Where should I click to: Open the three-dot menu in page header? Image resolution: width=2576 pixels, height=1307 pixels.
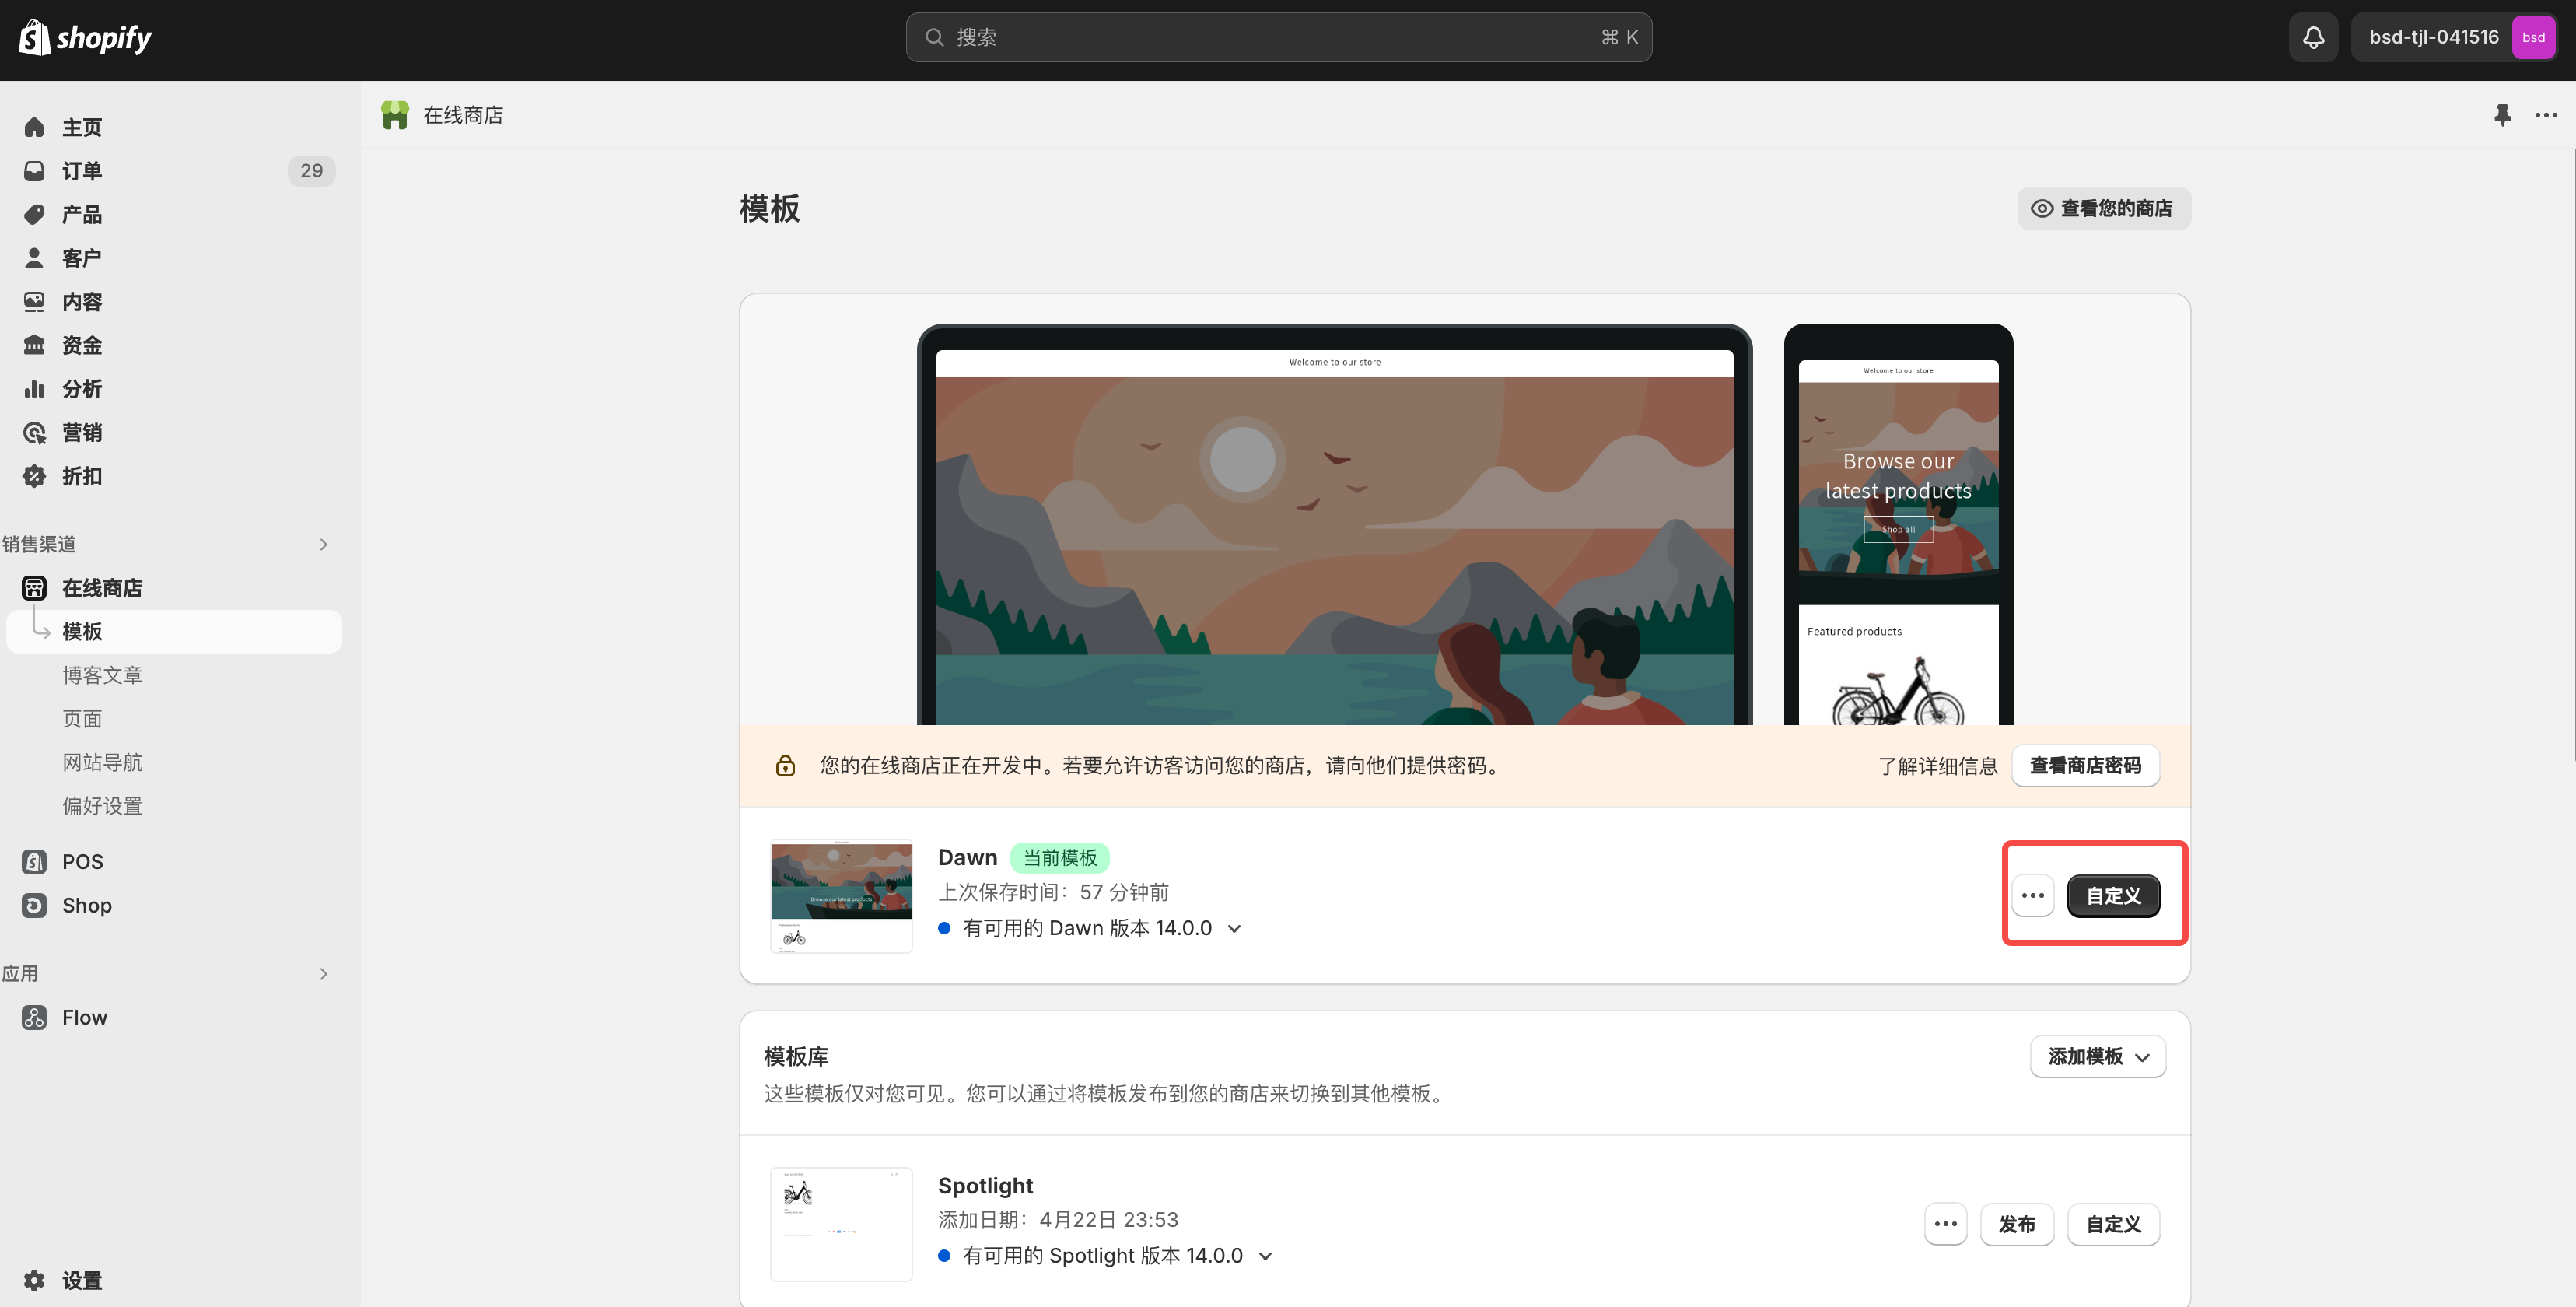(x=2546, y=115)
